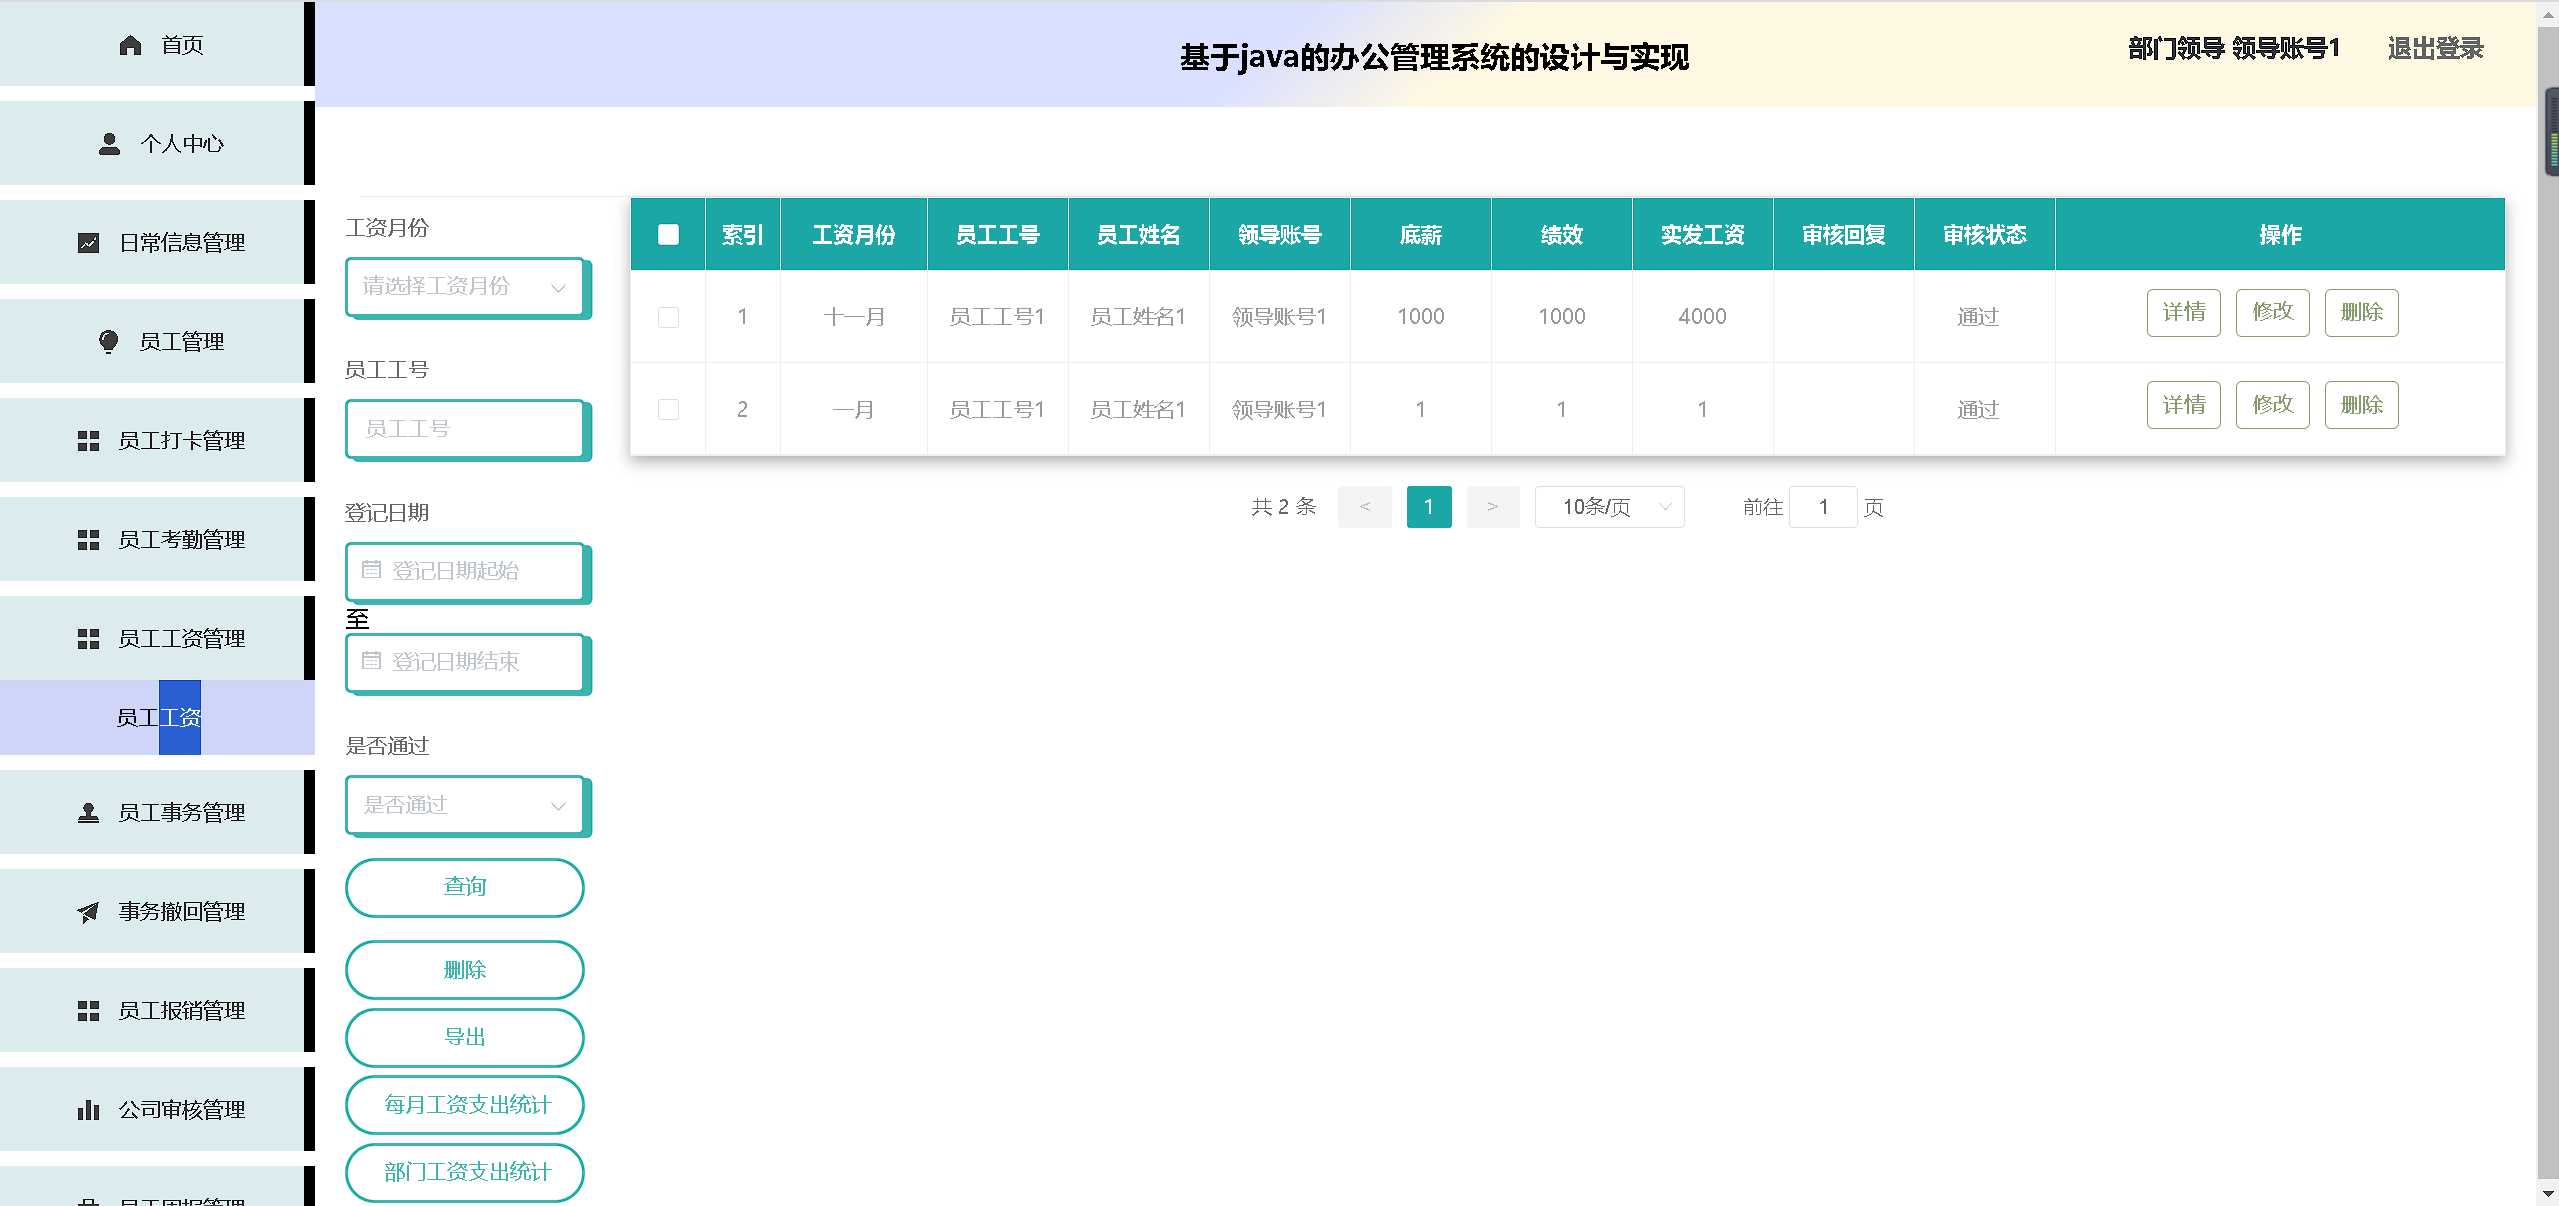Click the 部门工资支出统计 button
The width and height of the screenshot is (2559, 1206).
click(465, 1172)
